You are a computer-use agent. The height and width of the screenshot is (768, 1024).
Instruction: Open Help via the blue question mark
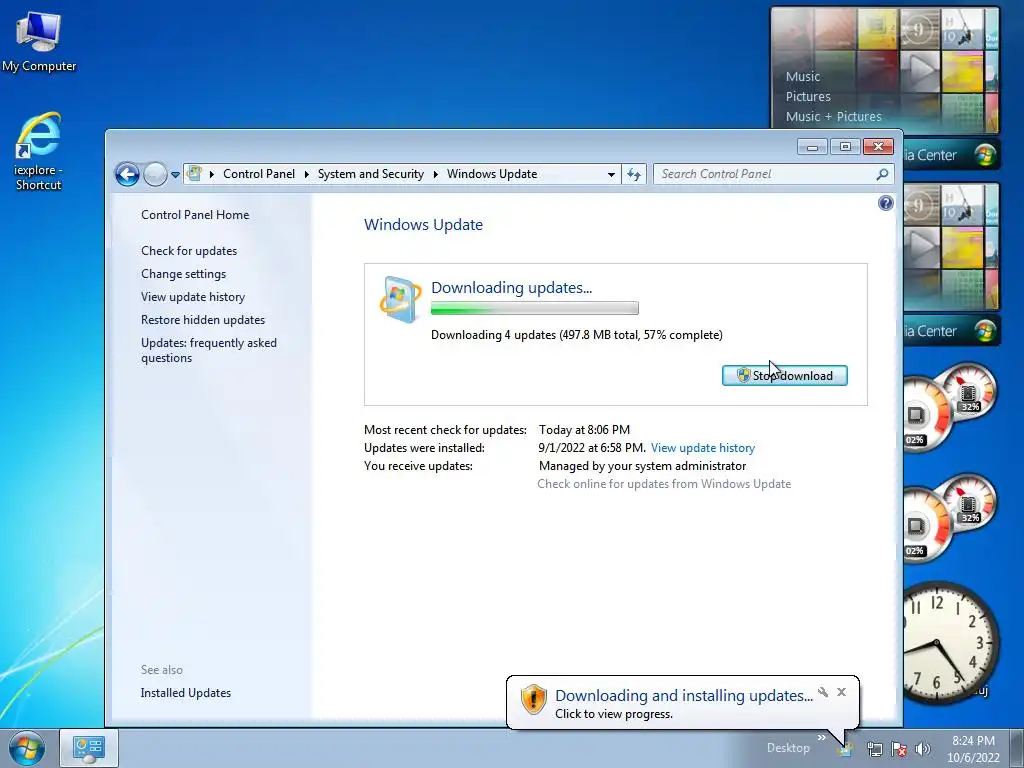point(886,203)
